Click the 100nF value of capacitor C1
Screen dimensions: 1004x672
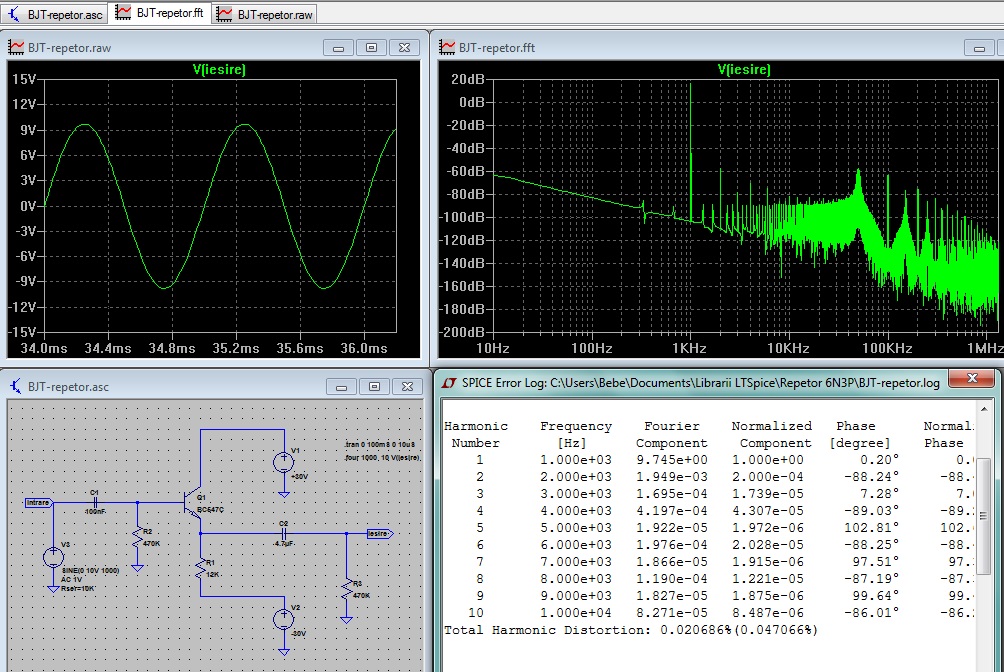coord(95,512)
